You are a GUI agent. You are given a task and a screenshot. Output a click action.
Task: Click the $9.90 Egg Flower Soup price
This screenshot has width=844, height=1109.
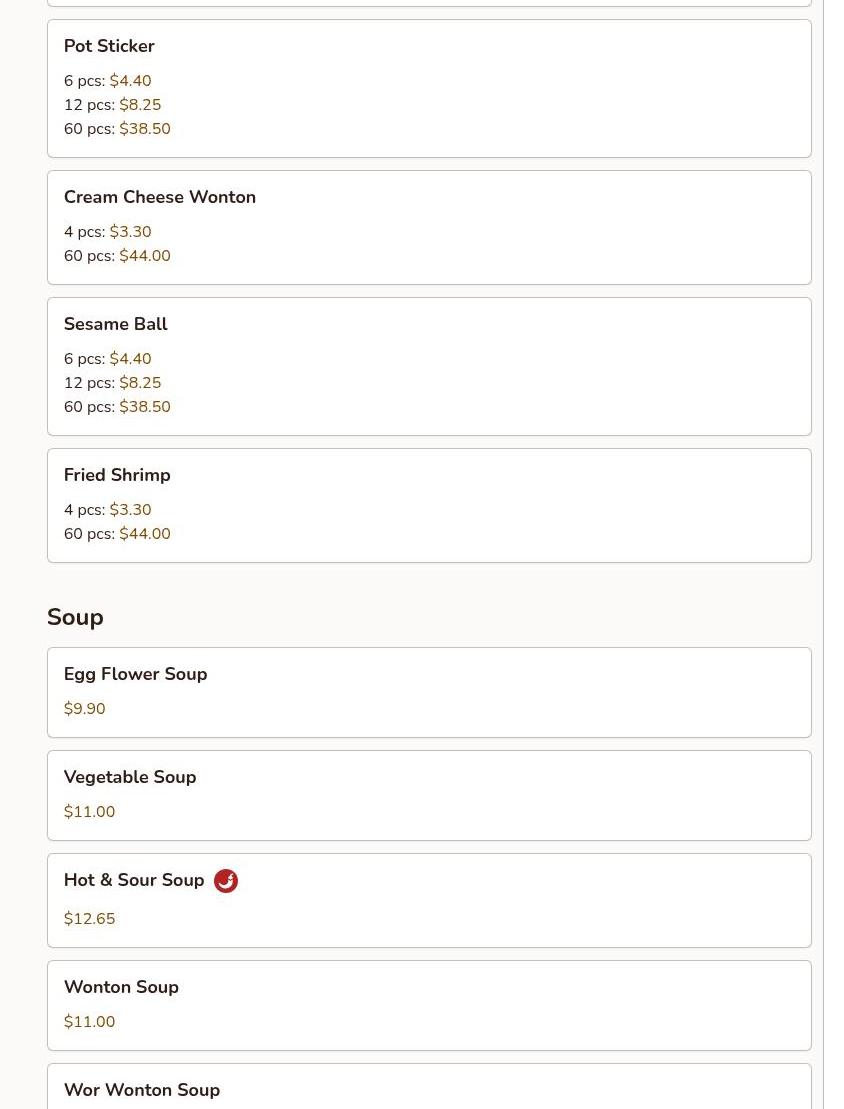tap(84, 709)
